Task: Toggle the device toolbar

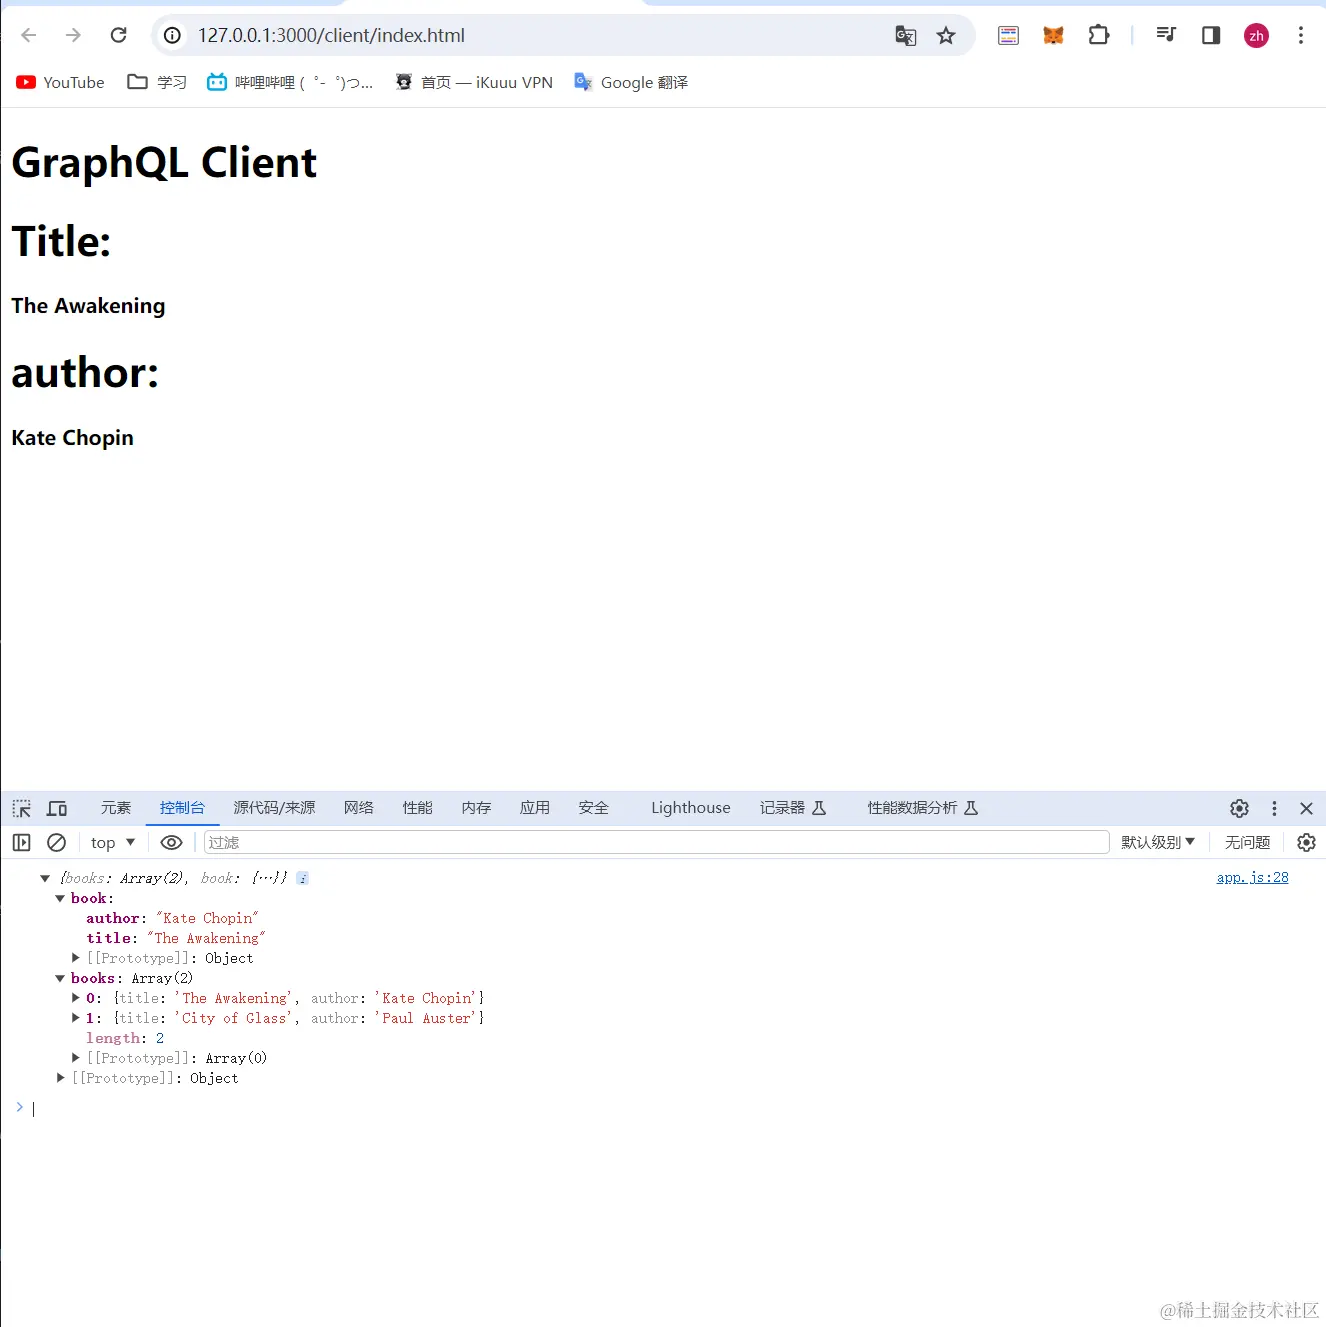Action: (x=58, y=809)
